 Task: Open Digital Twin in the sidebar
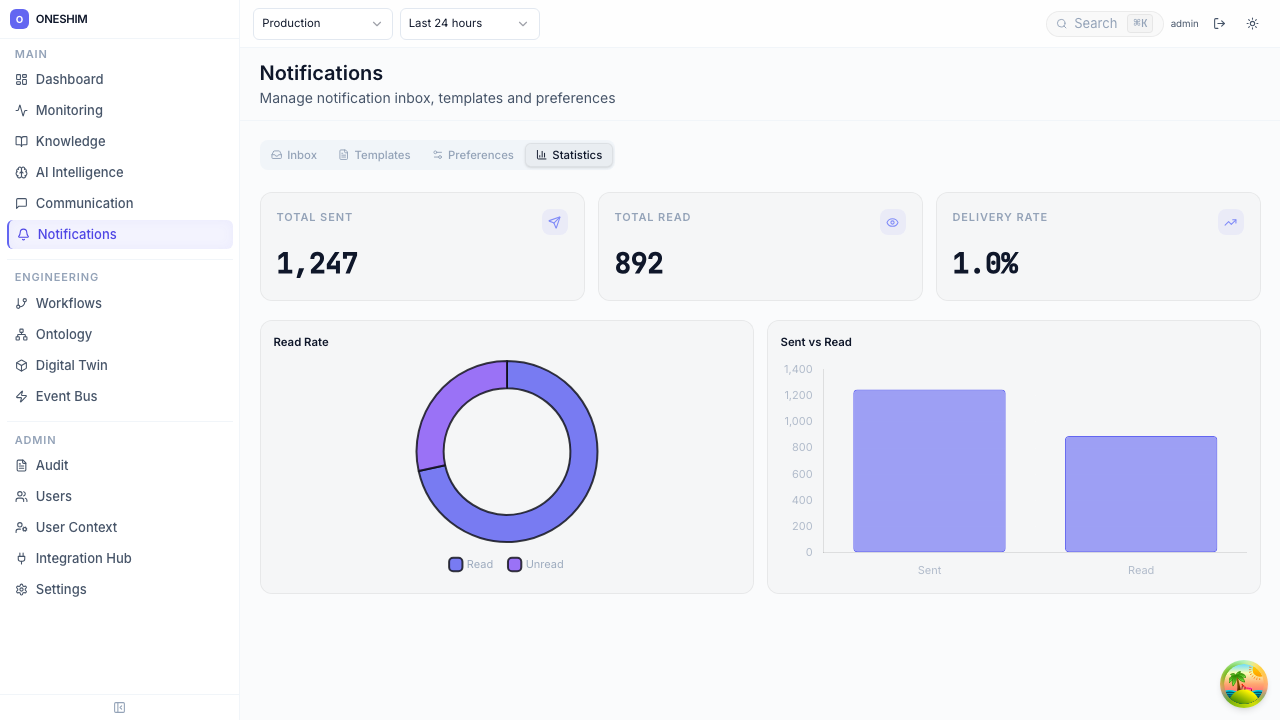(71, 365)
